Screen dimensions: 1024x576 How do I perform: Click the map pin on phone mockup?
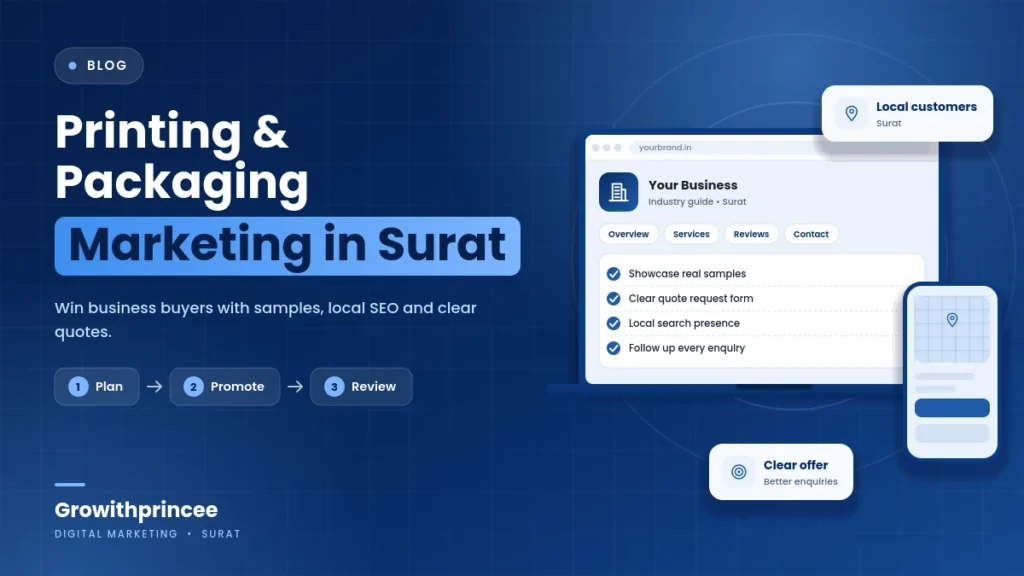(952, 319)
